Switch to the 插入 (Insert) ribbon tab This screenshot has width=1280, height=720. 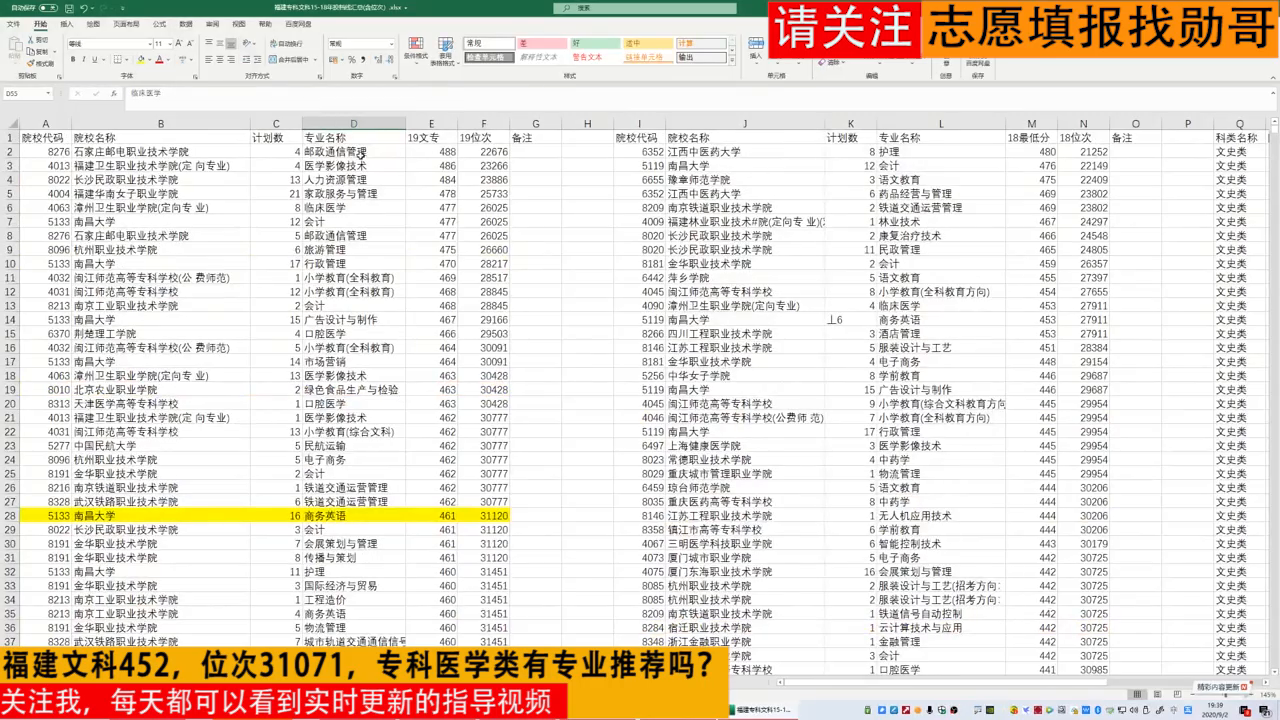(x=66, y=24)
